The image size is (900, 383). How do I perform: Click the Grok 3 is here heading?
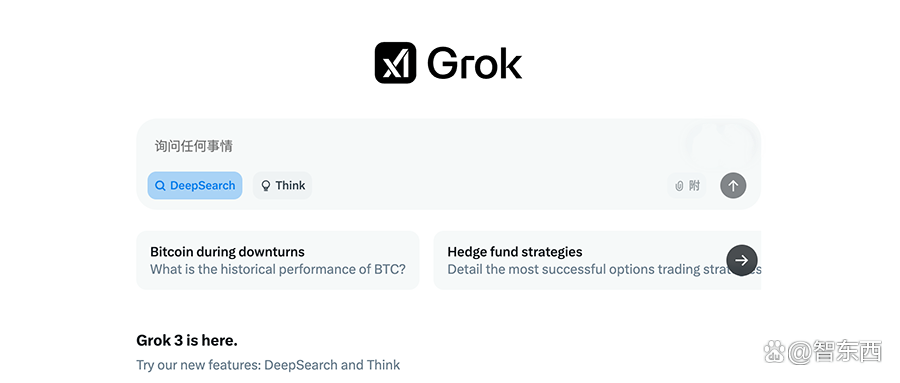click(x=187, y=341)
